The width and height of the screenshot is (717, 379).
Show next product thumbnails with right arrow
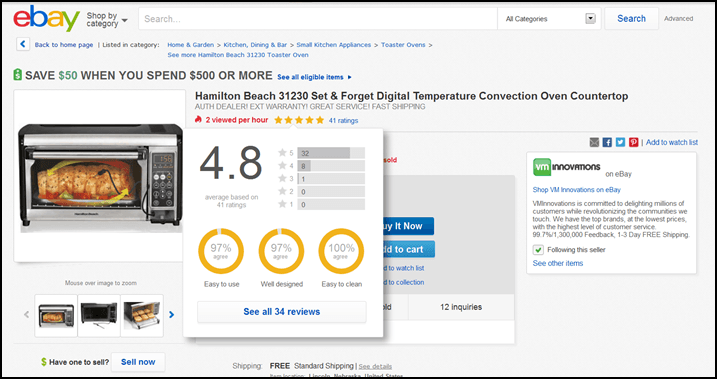pos(171,315)
